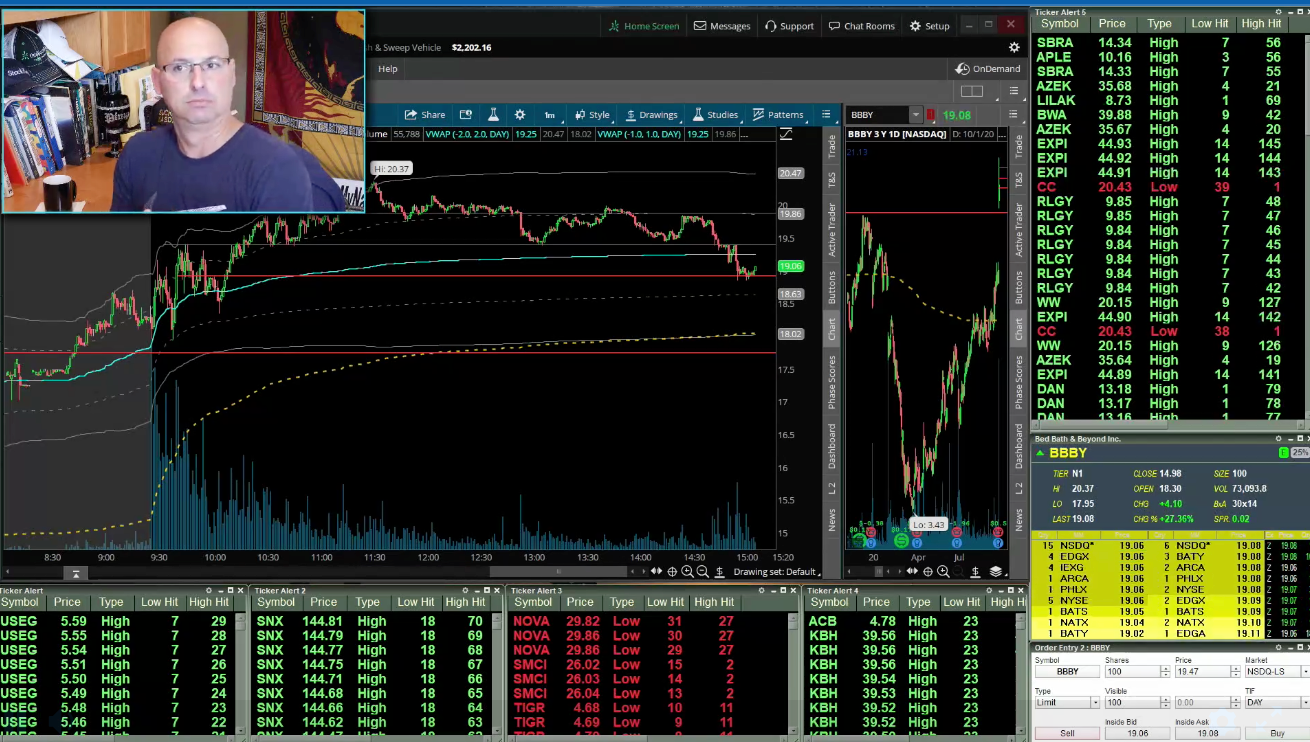Click the Price stepper arrows
Viewport: 1310px width, 742px height.
[x=1235, y=672]
